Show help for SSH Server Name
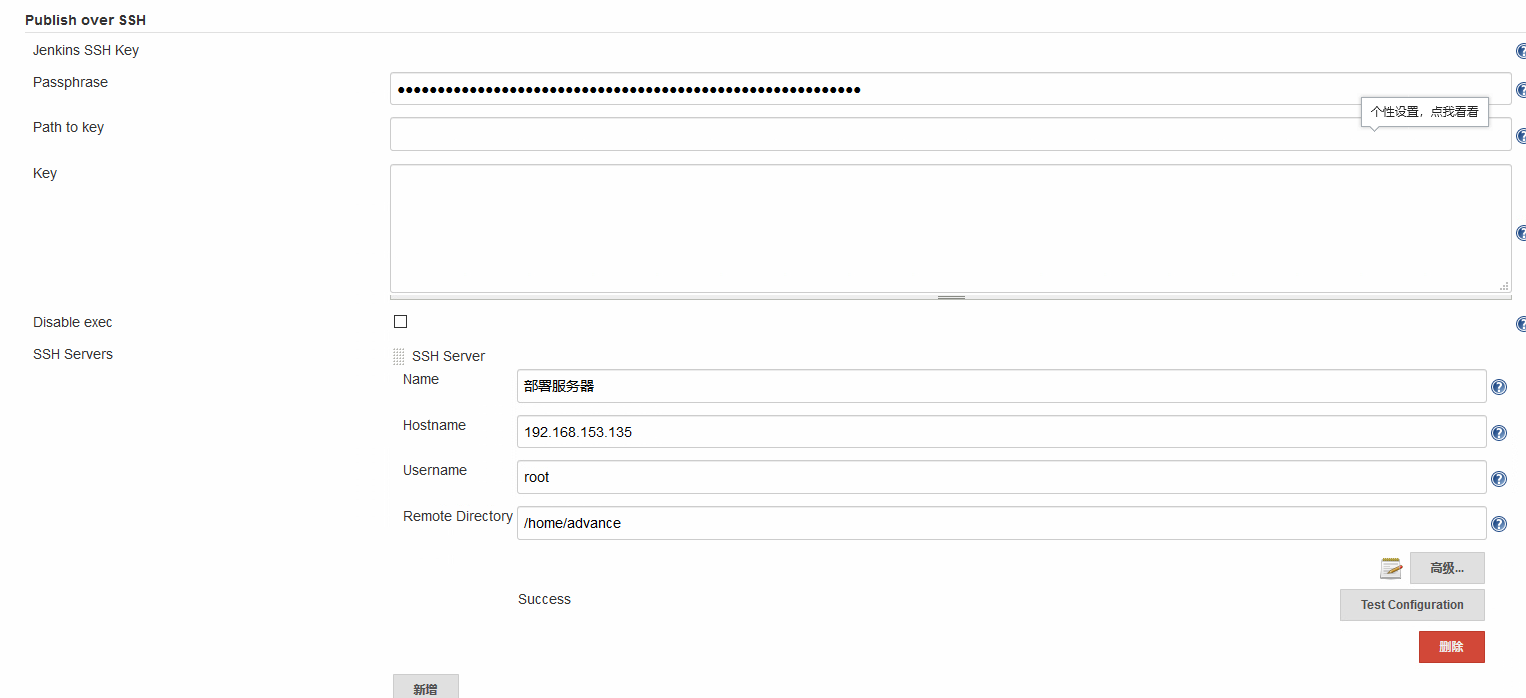The image size is (1526, 698). [1499, 387]
